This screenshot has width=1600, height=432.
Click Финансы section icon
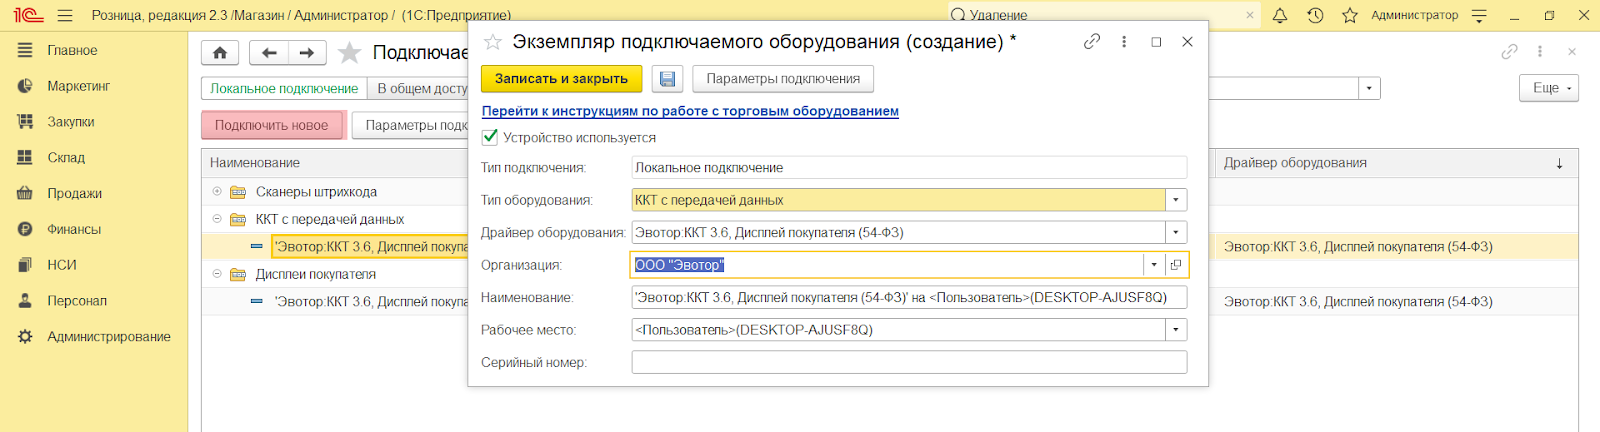[25, 229]
